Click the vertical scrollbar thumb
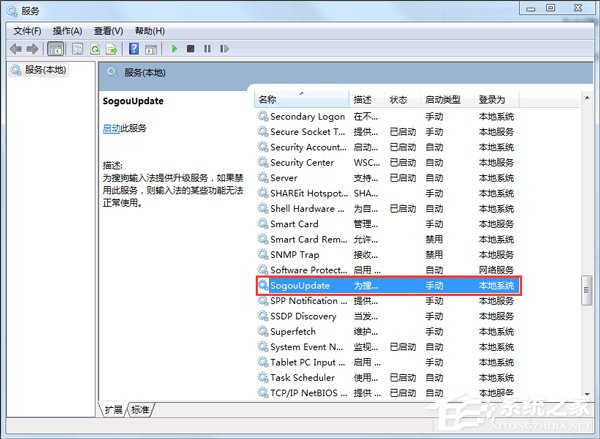Image resolution: width=600 pixels, height=439 pixels. click(587, 290)
